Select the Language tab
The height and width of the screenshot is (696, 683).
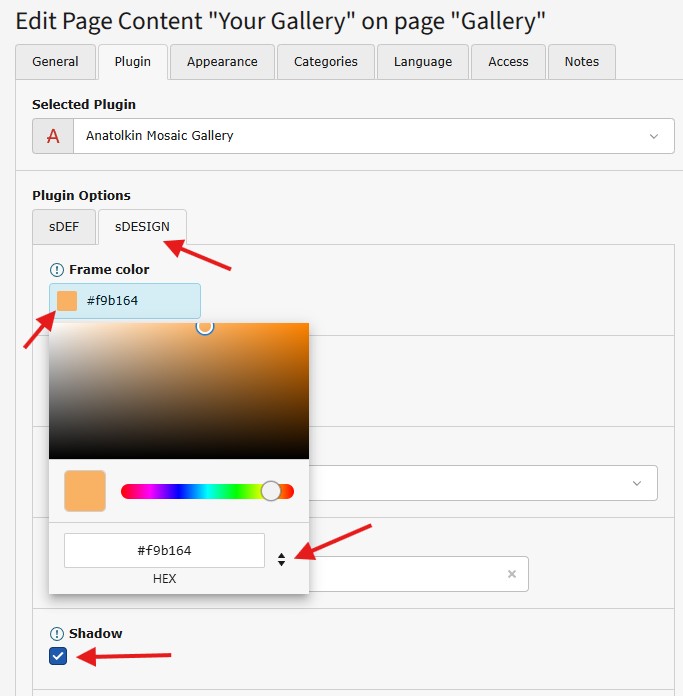[x=422, y=62]
